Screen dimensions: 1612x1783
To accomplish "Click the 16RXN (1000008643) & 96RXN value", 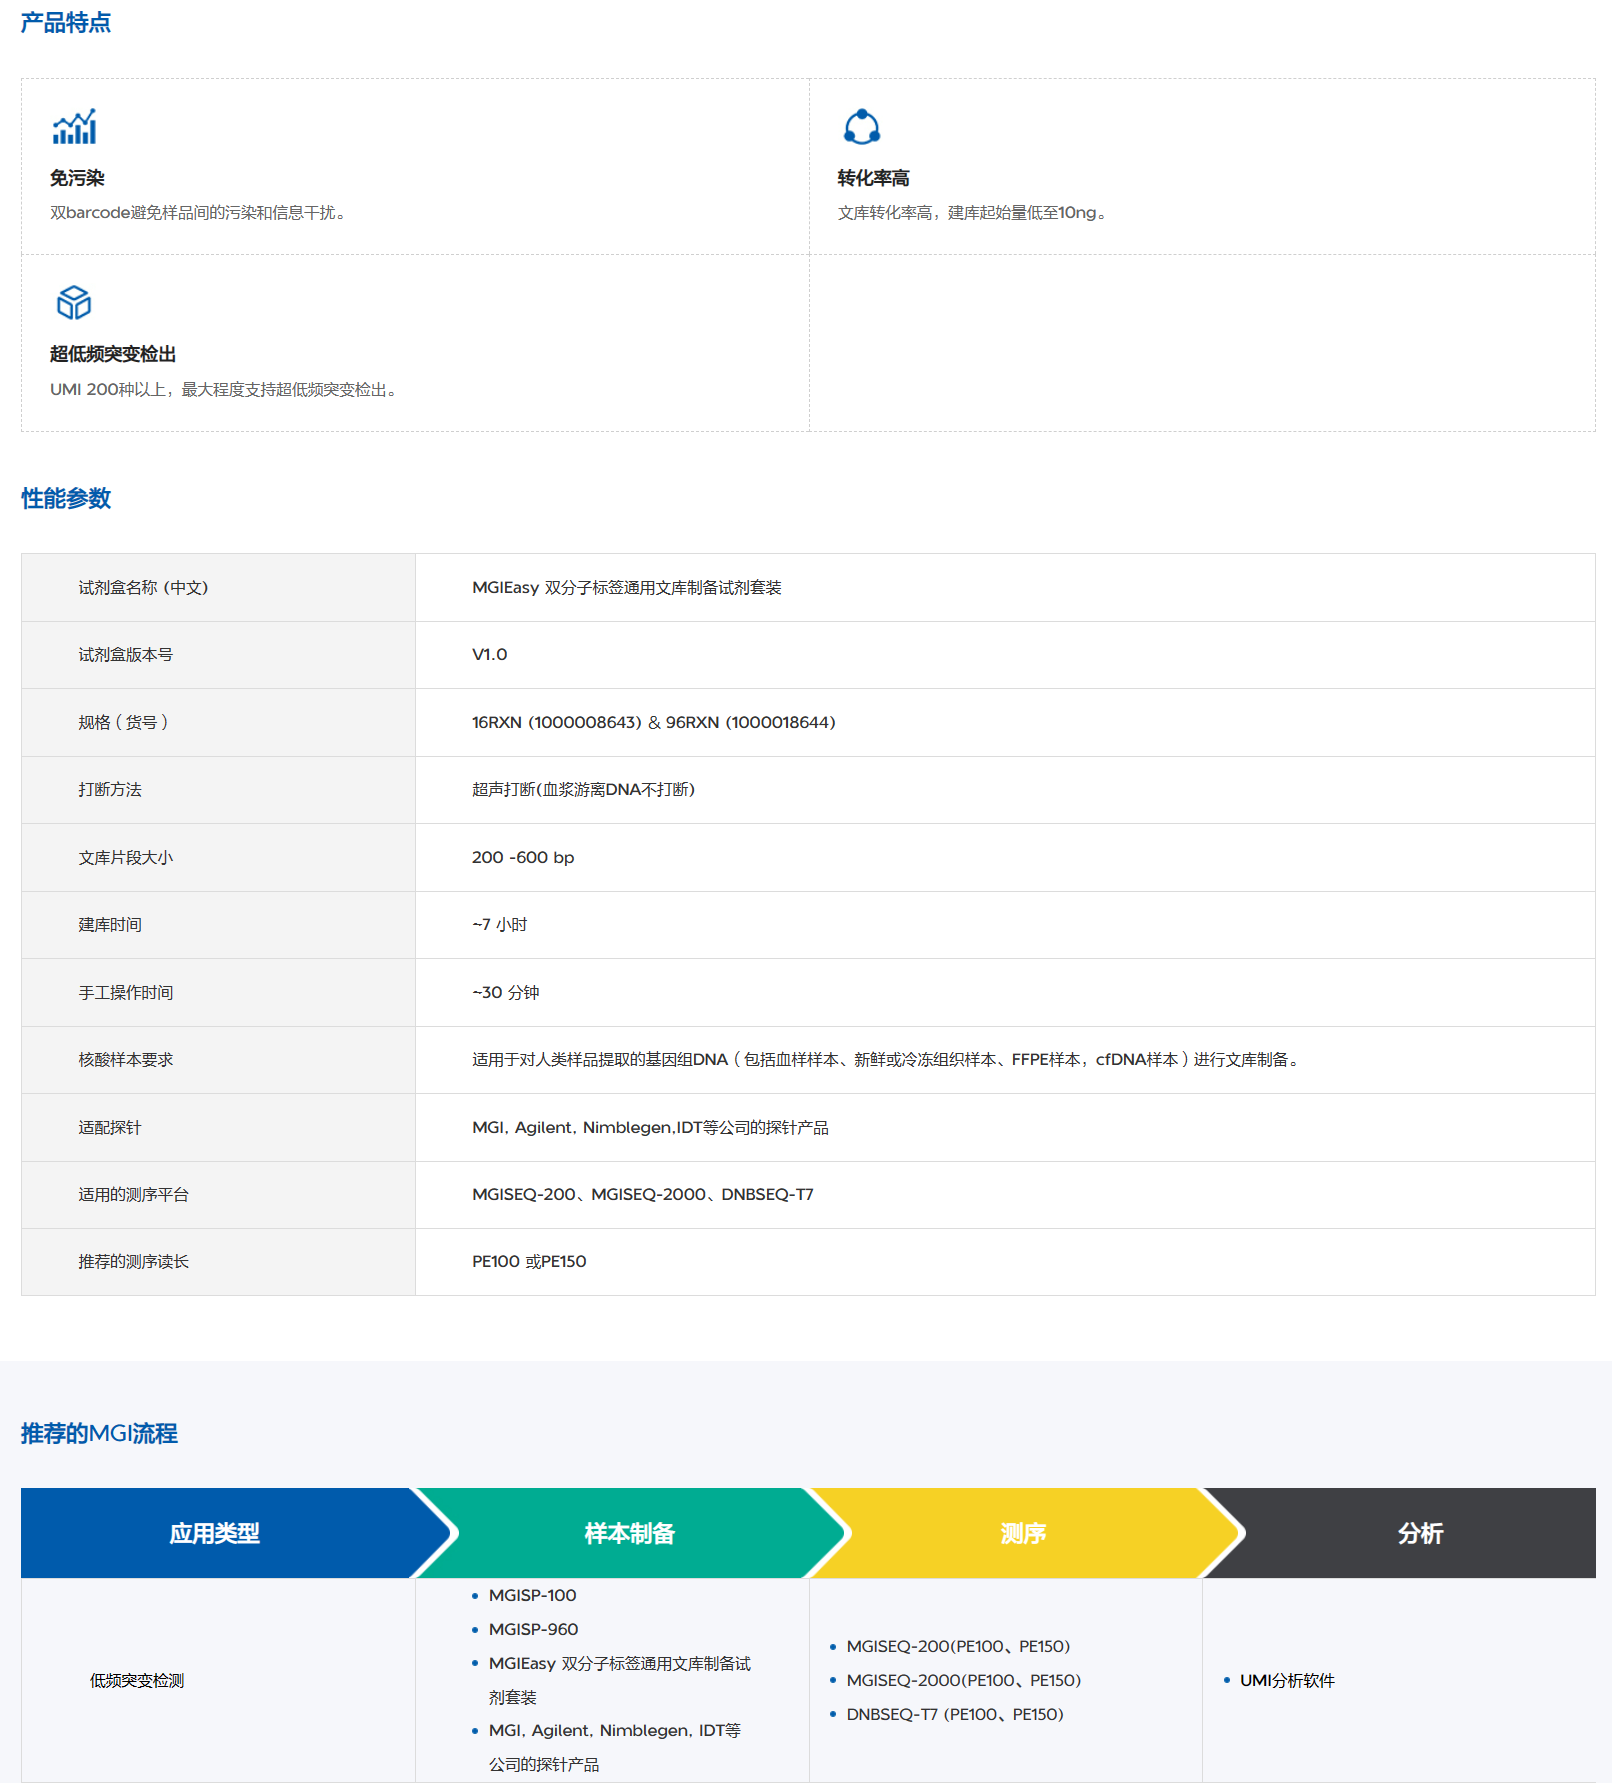I will 654,722.
